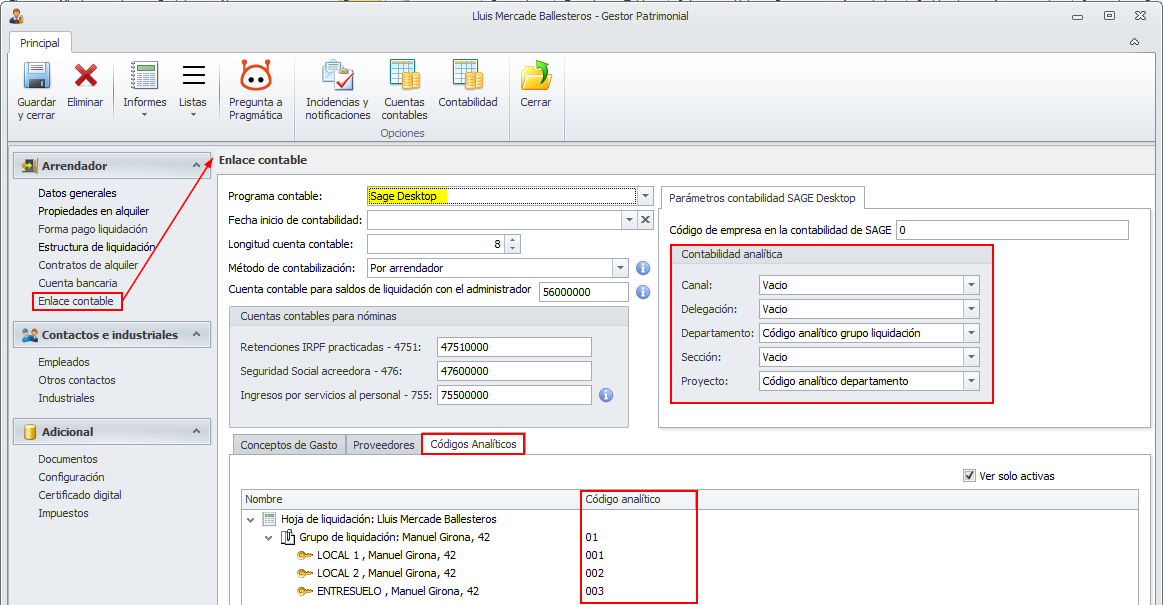Toggle the Ver solo activas checkbox
Image resolution: width=1163 pixels, height=605 pixels.
[x=969, y=476]
